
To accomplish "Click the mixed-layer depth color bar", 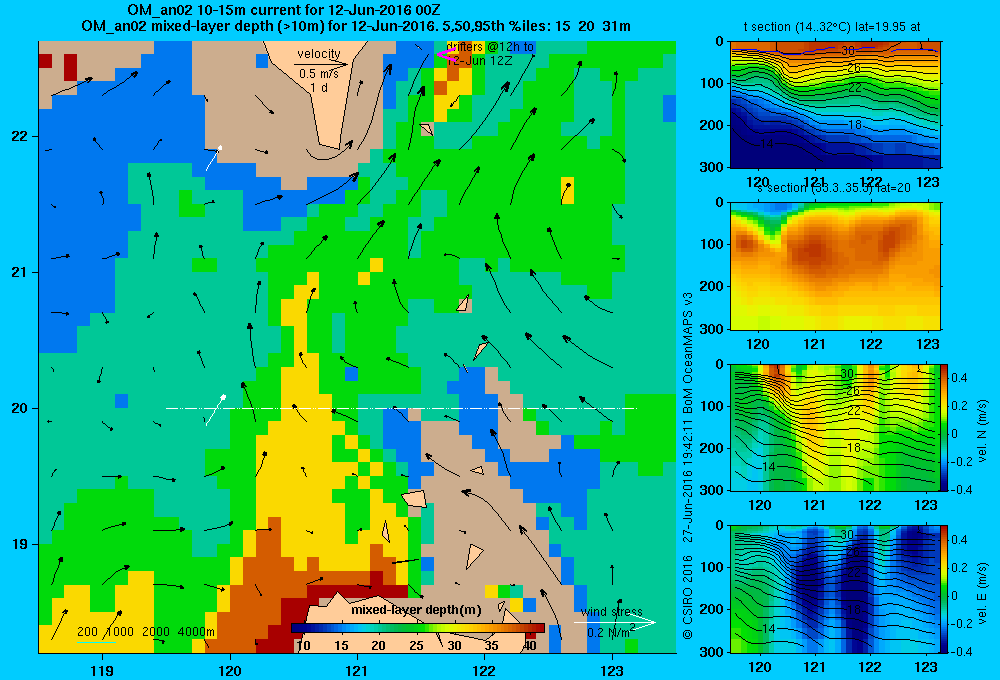I will tap(418, 628).
